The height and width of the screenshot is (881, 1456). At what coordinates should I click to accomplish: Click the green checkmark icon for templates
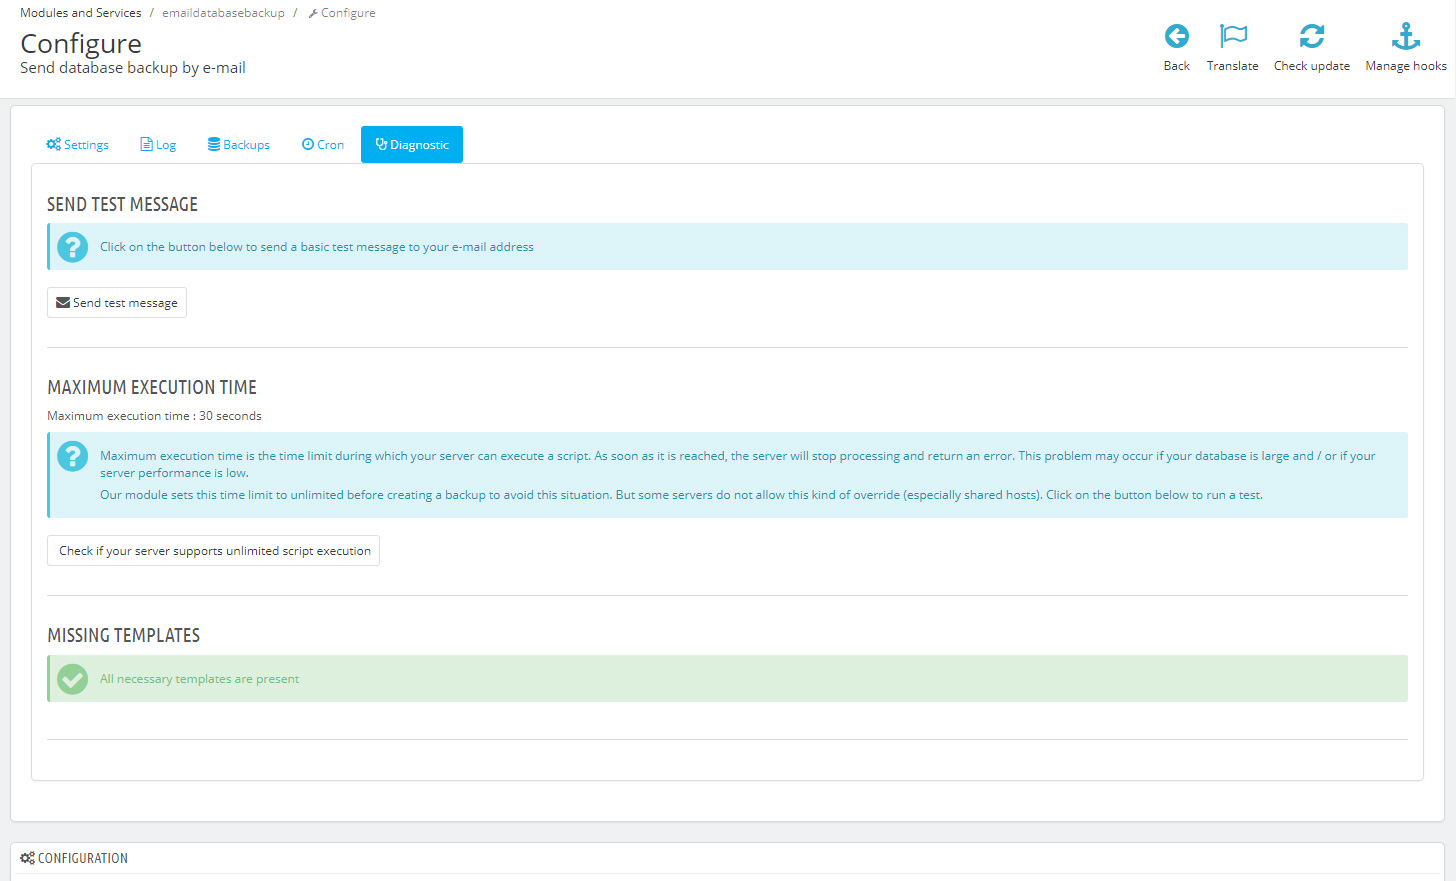pos(72,679)
